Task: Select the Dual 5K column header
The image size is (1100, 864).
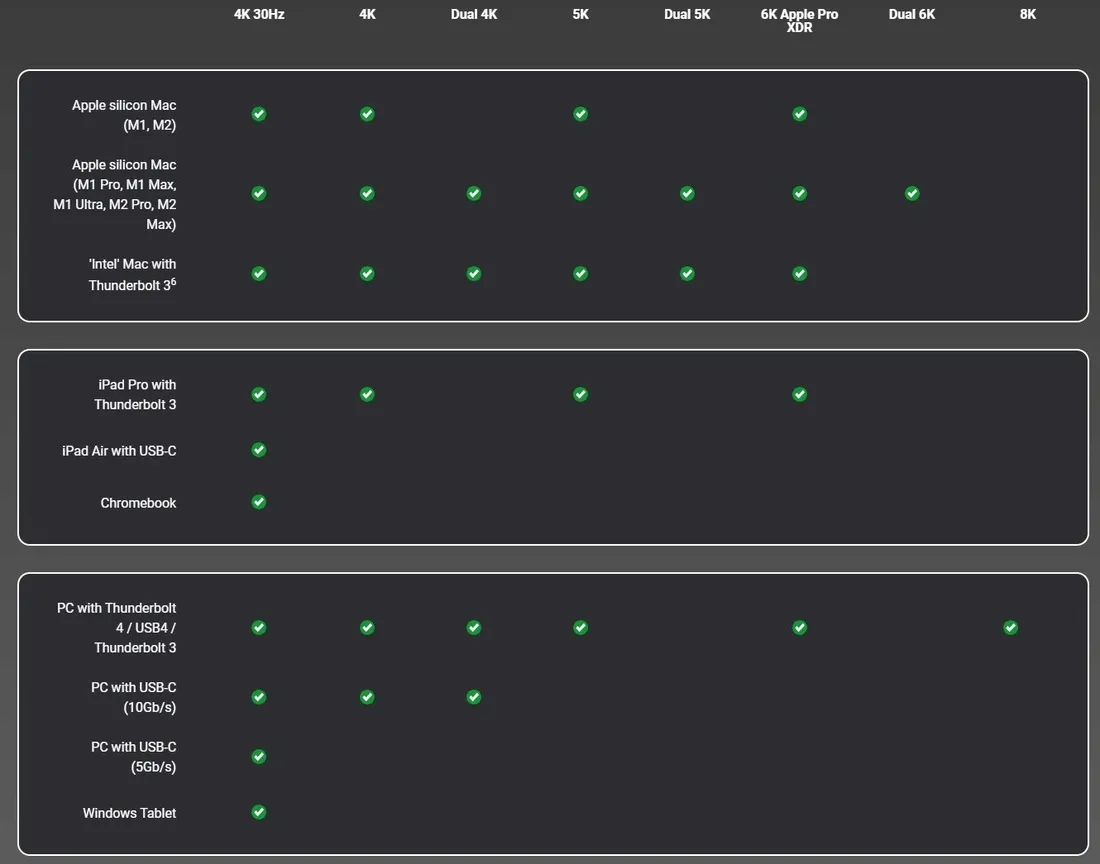Action: click(x=688, y=14)
